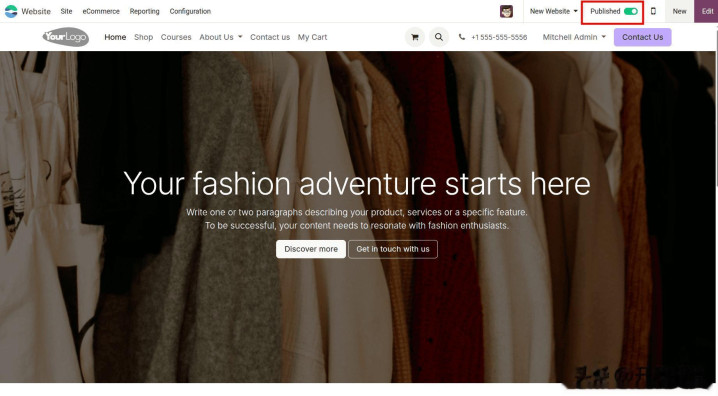Screen dimensions: 718x396
Task: Open the Courses nav link
Action: 176,37
